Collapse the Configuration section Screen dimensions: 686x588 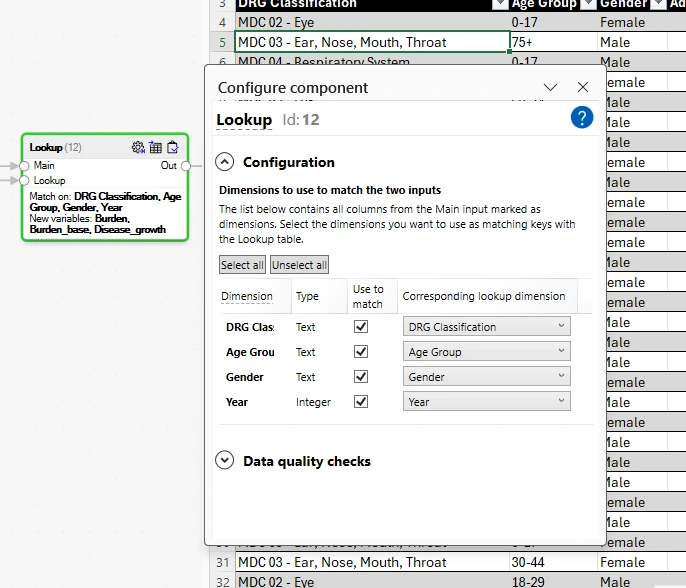click(224, 162)
